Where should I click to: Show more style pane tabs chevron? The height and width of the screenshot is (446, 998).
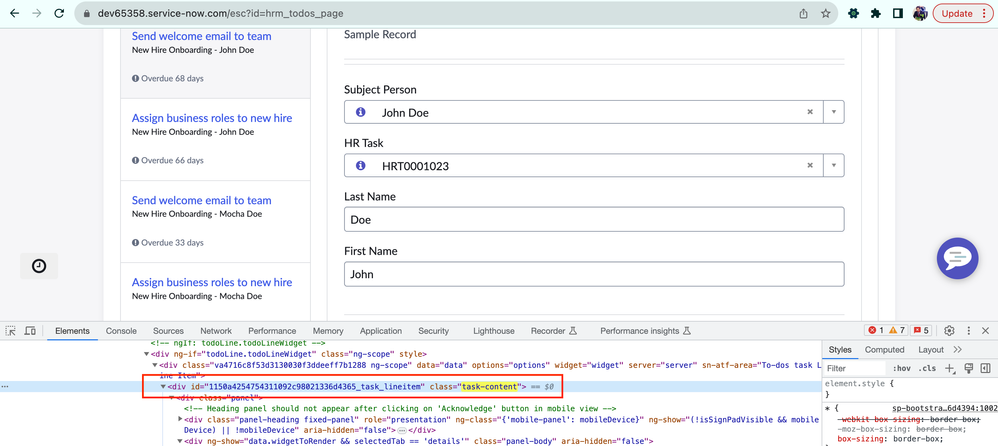(957, 349)
